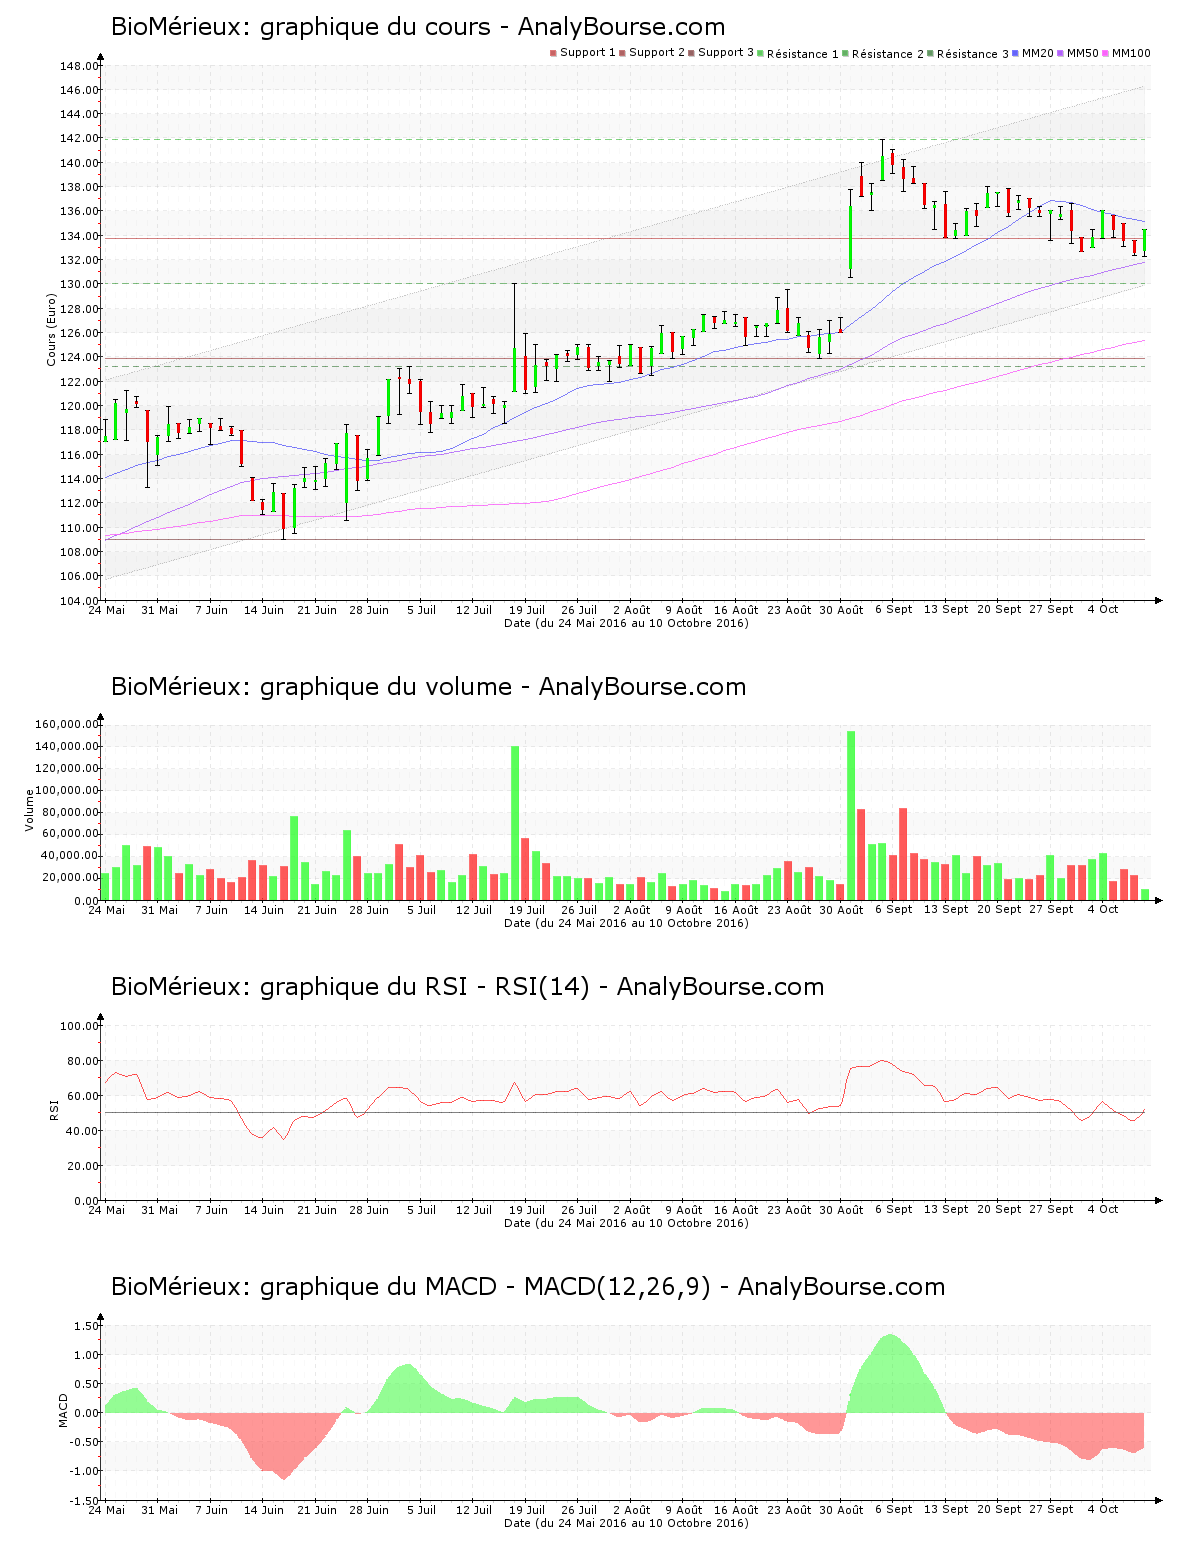This screenshot has width=1200, height=1550.
Task: Click the 'graphique du volume' chart title
Action: click(428, 686)
